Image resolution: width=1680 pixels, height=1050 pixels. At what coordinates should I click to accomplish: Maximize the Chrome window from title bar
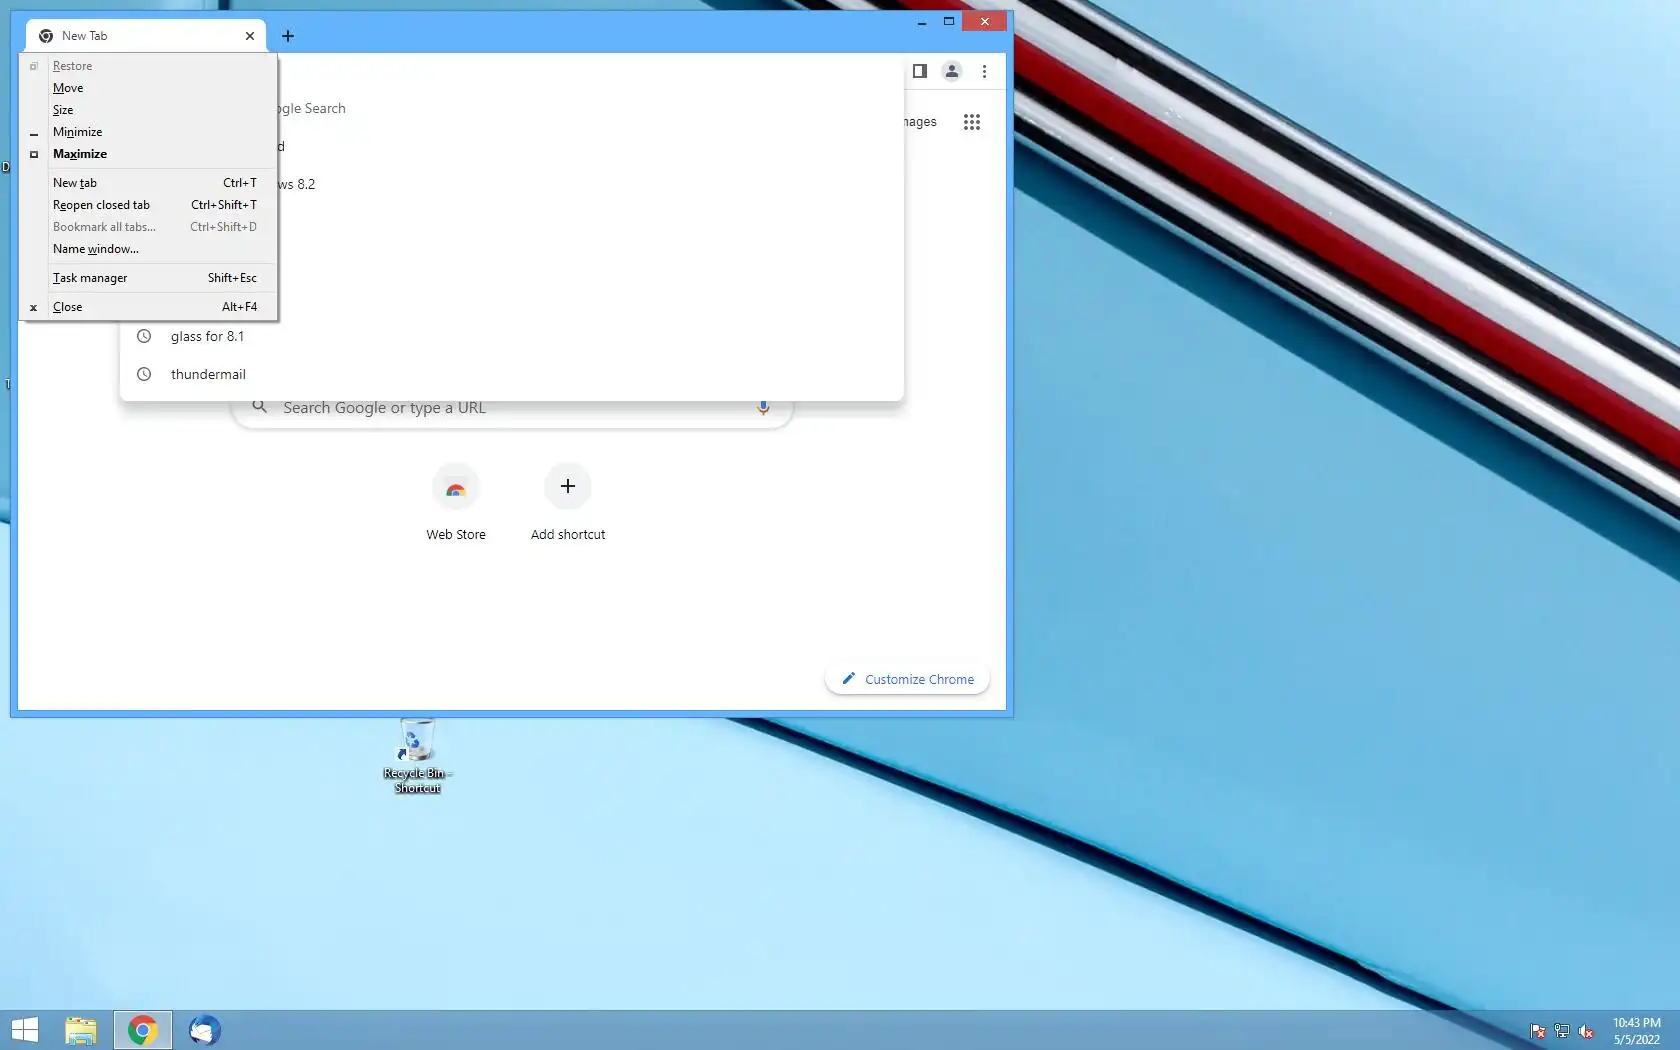[x=949, y=21]
